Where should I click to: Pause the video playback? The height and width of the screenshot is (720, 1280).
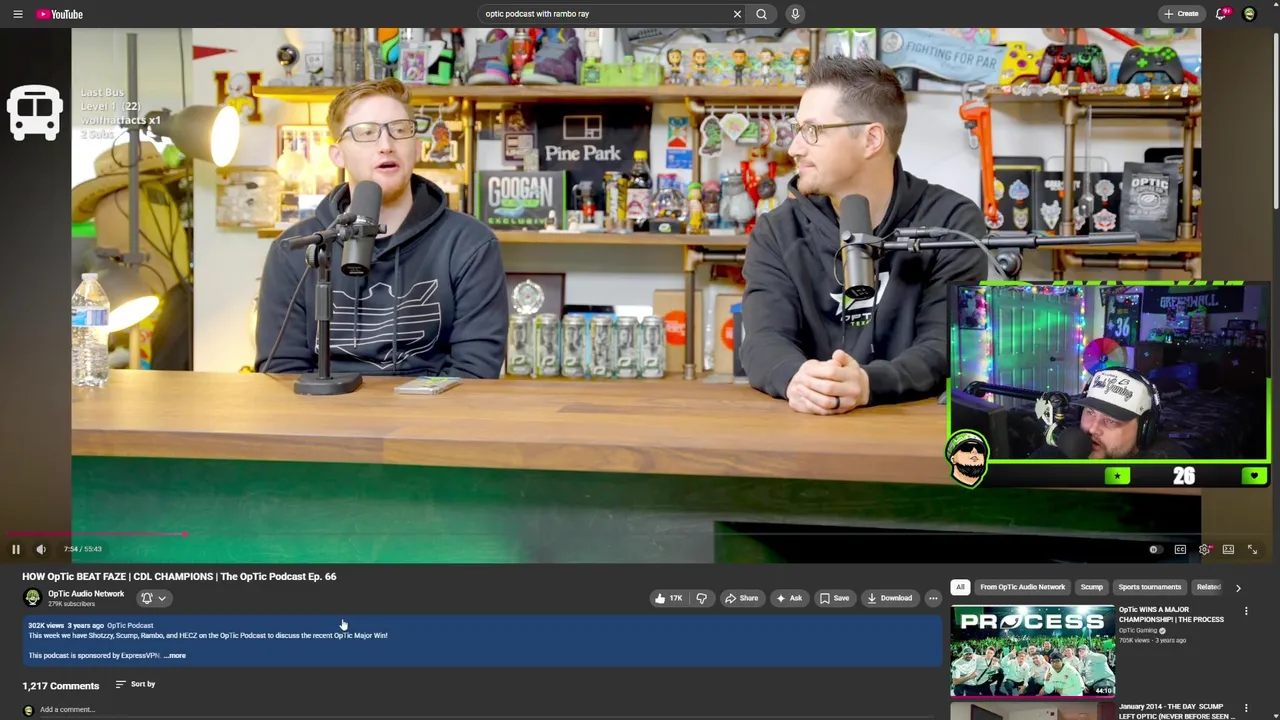coord(16,549)
